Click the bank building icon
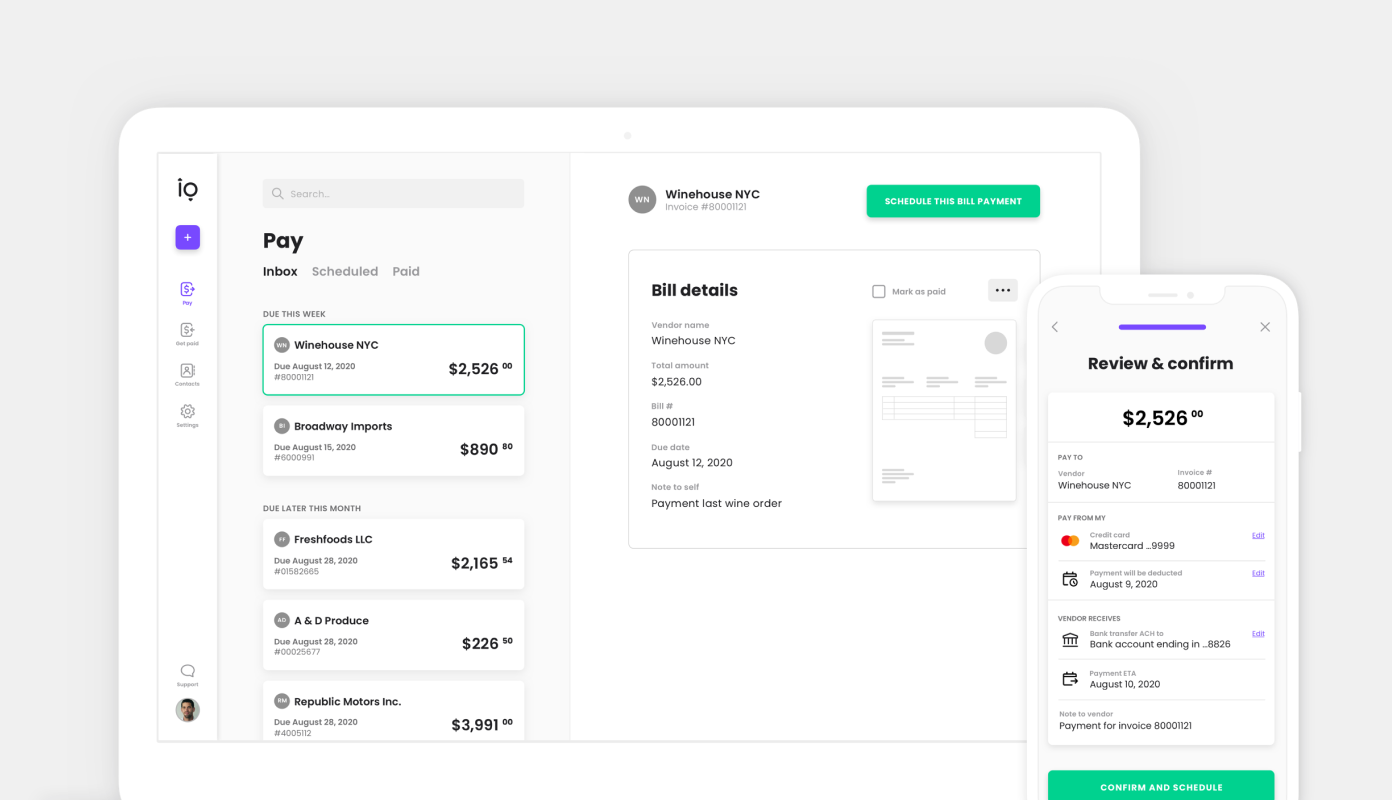1392x800 pixels. 1070,640
